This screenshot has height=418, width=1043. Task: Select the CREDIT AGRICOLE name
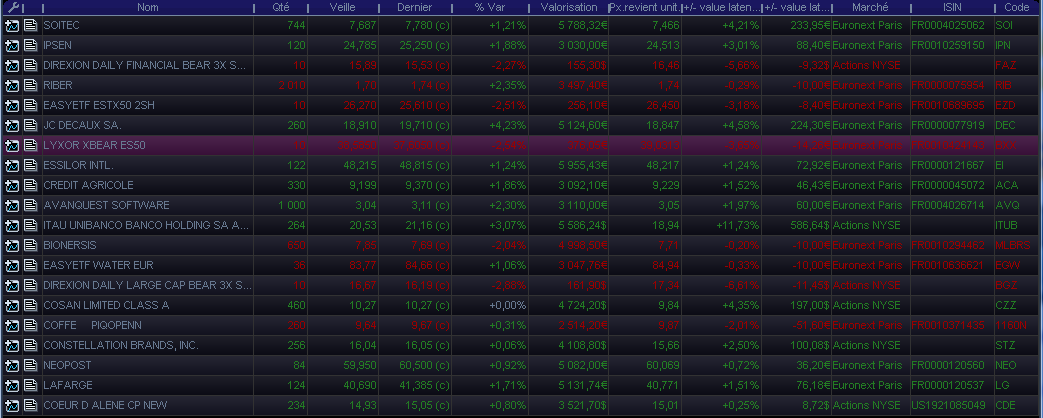click(88, 185)
